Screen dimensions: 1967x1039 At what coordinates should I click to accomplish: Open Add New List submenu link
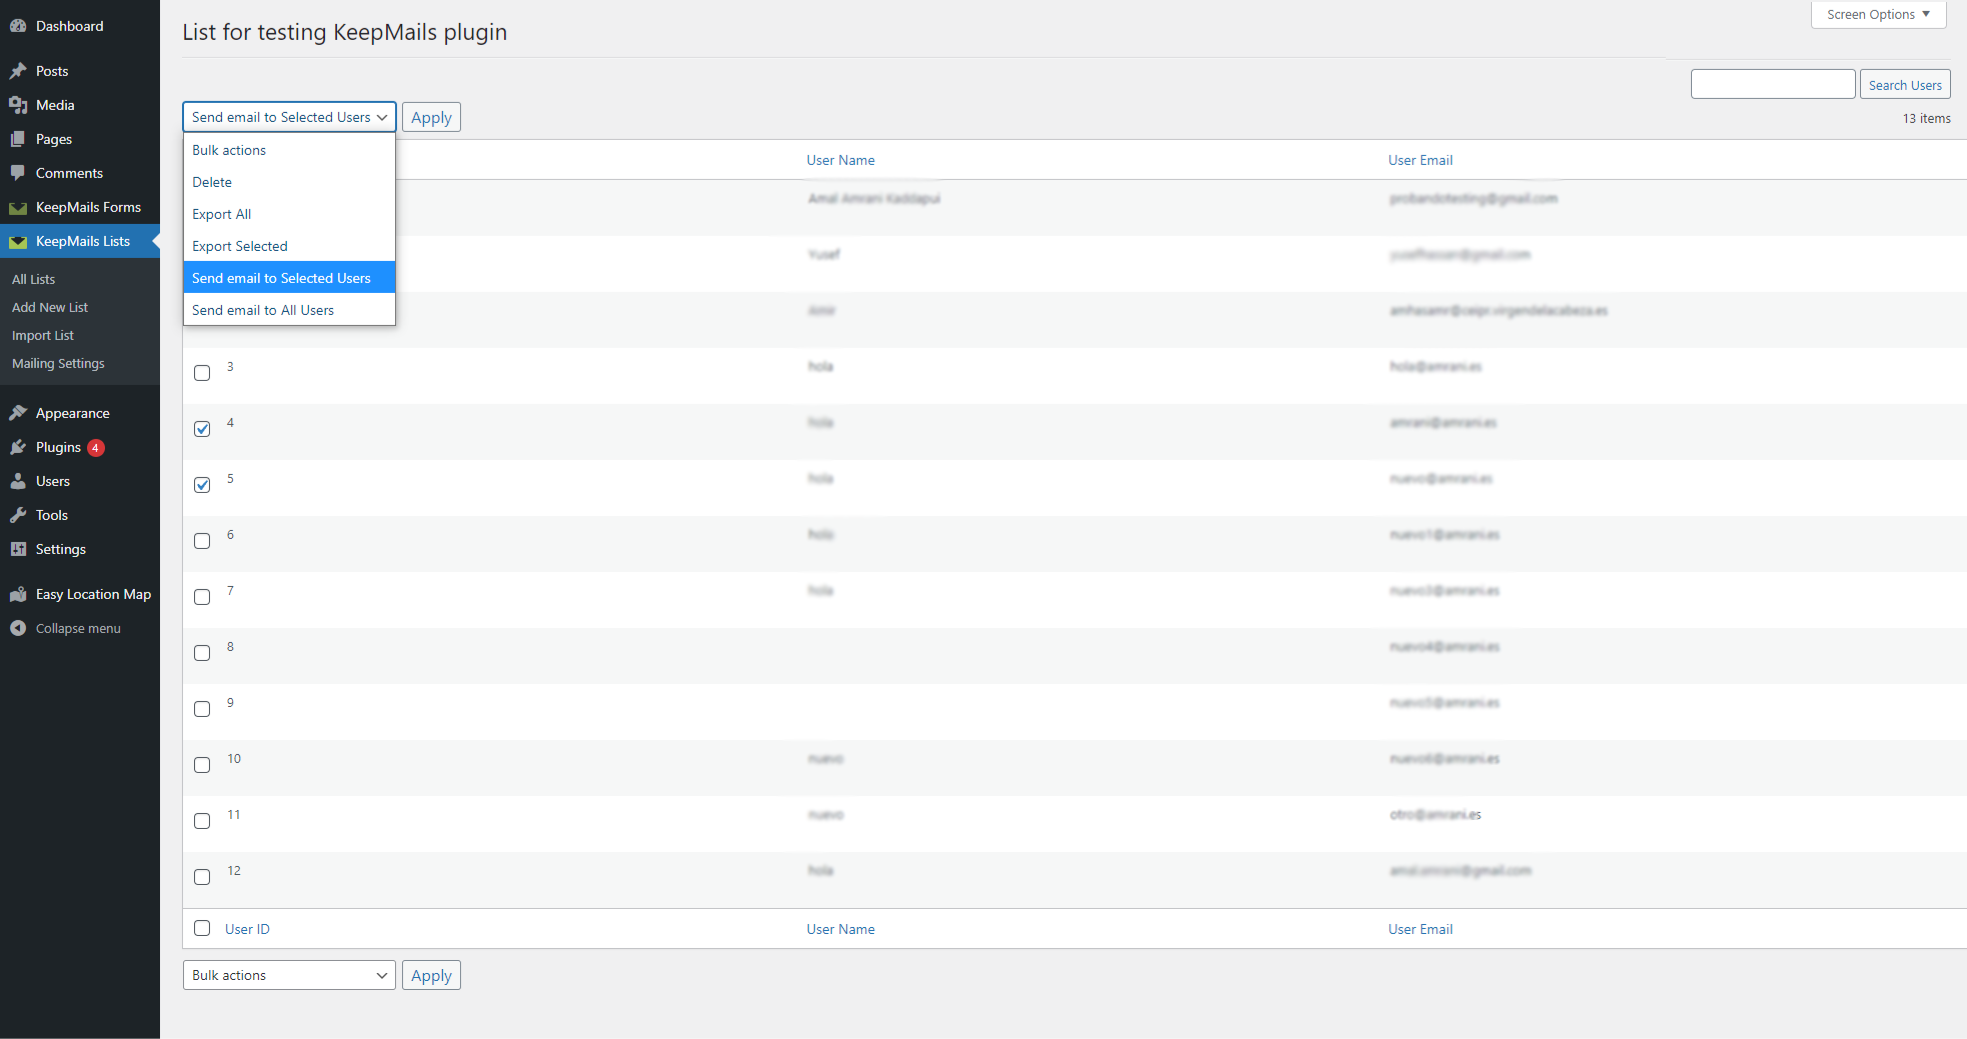click(x=50, y=307)
